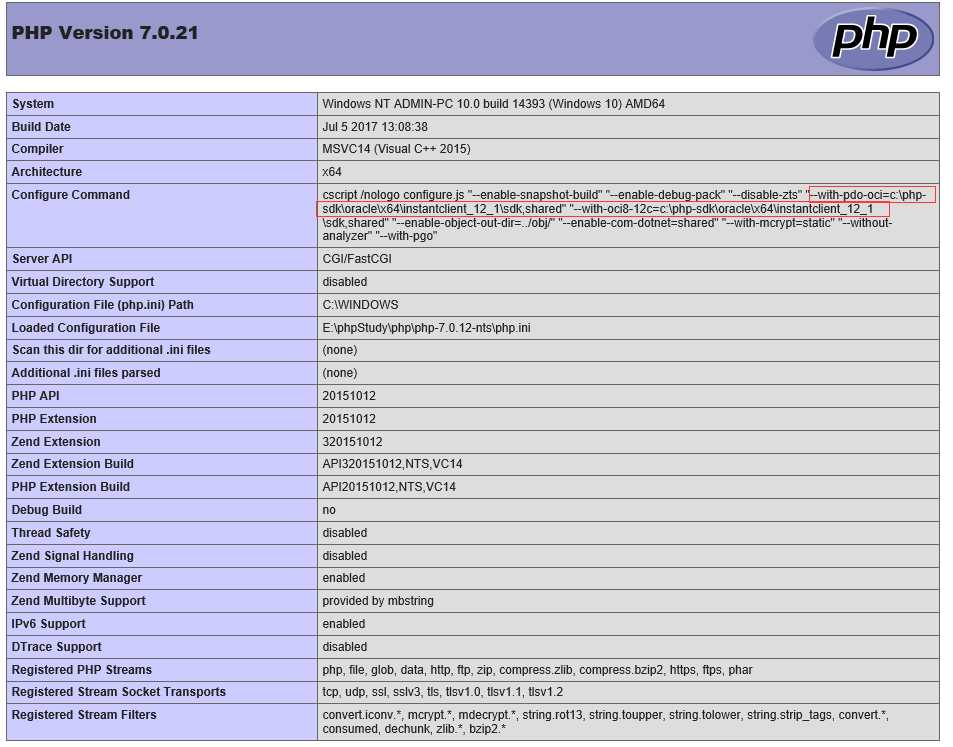953x747 pixels.
Task: Click 'enabled' in the IPv6 Support row
Action: pos(343,624)
